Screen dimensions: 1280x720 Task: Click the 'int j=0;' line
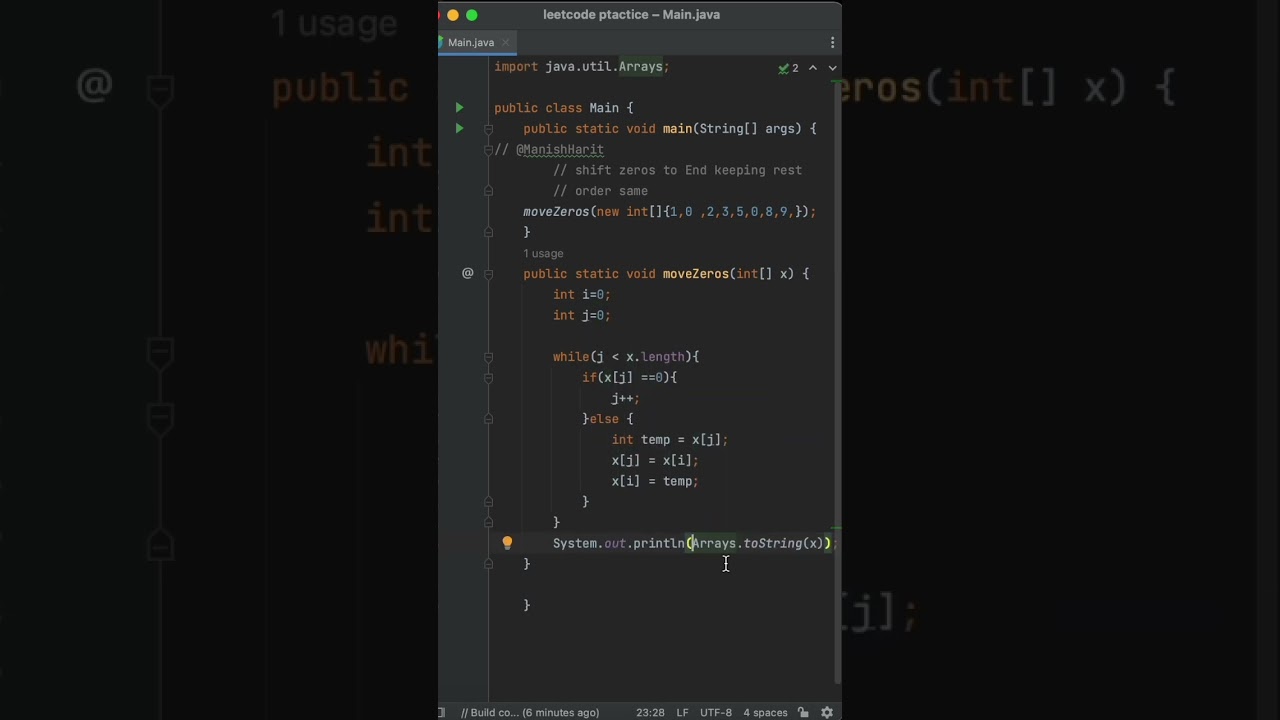coord(581,315)
